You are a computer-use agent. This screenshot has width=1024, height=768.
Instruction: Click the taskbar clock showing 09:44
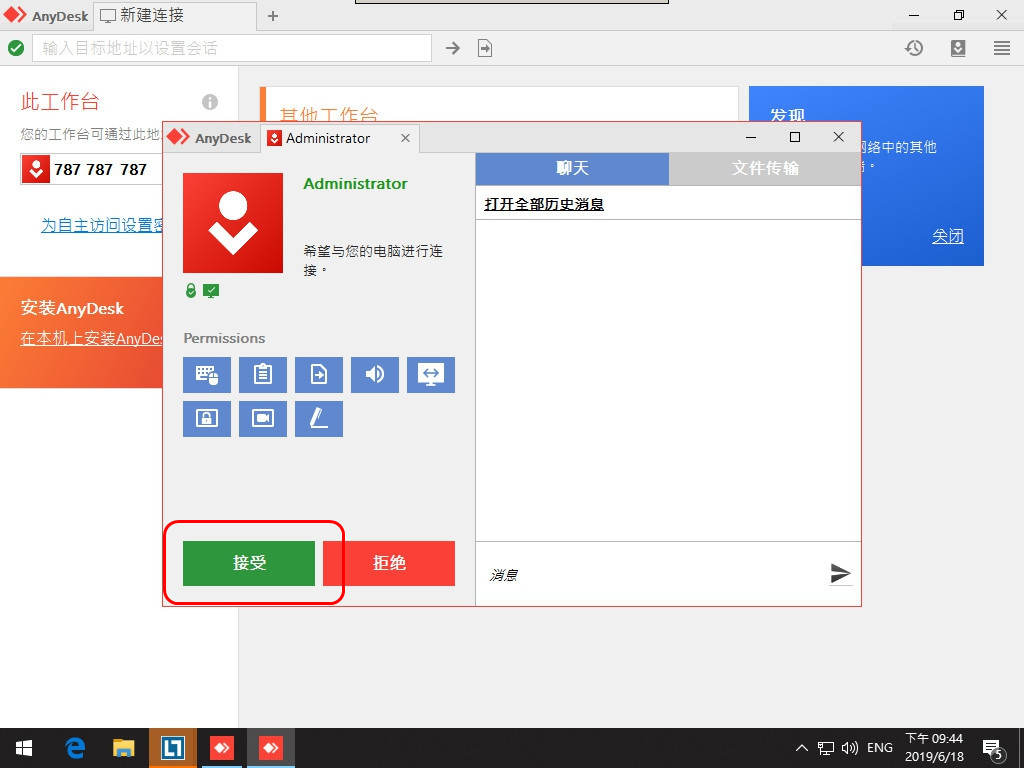934,748
